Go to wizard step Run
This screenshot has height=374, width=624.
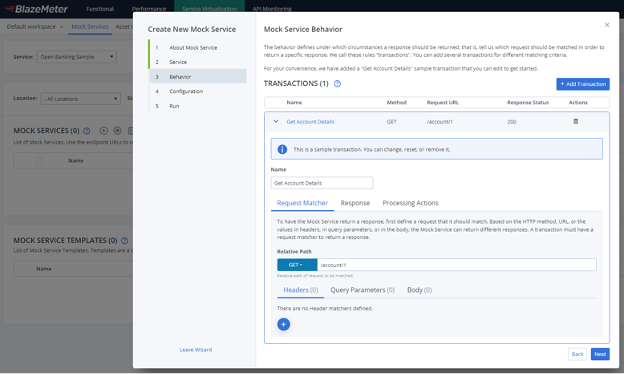(x=174, y=106)
